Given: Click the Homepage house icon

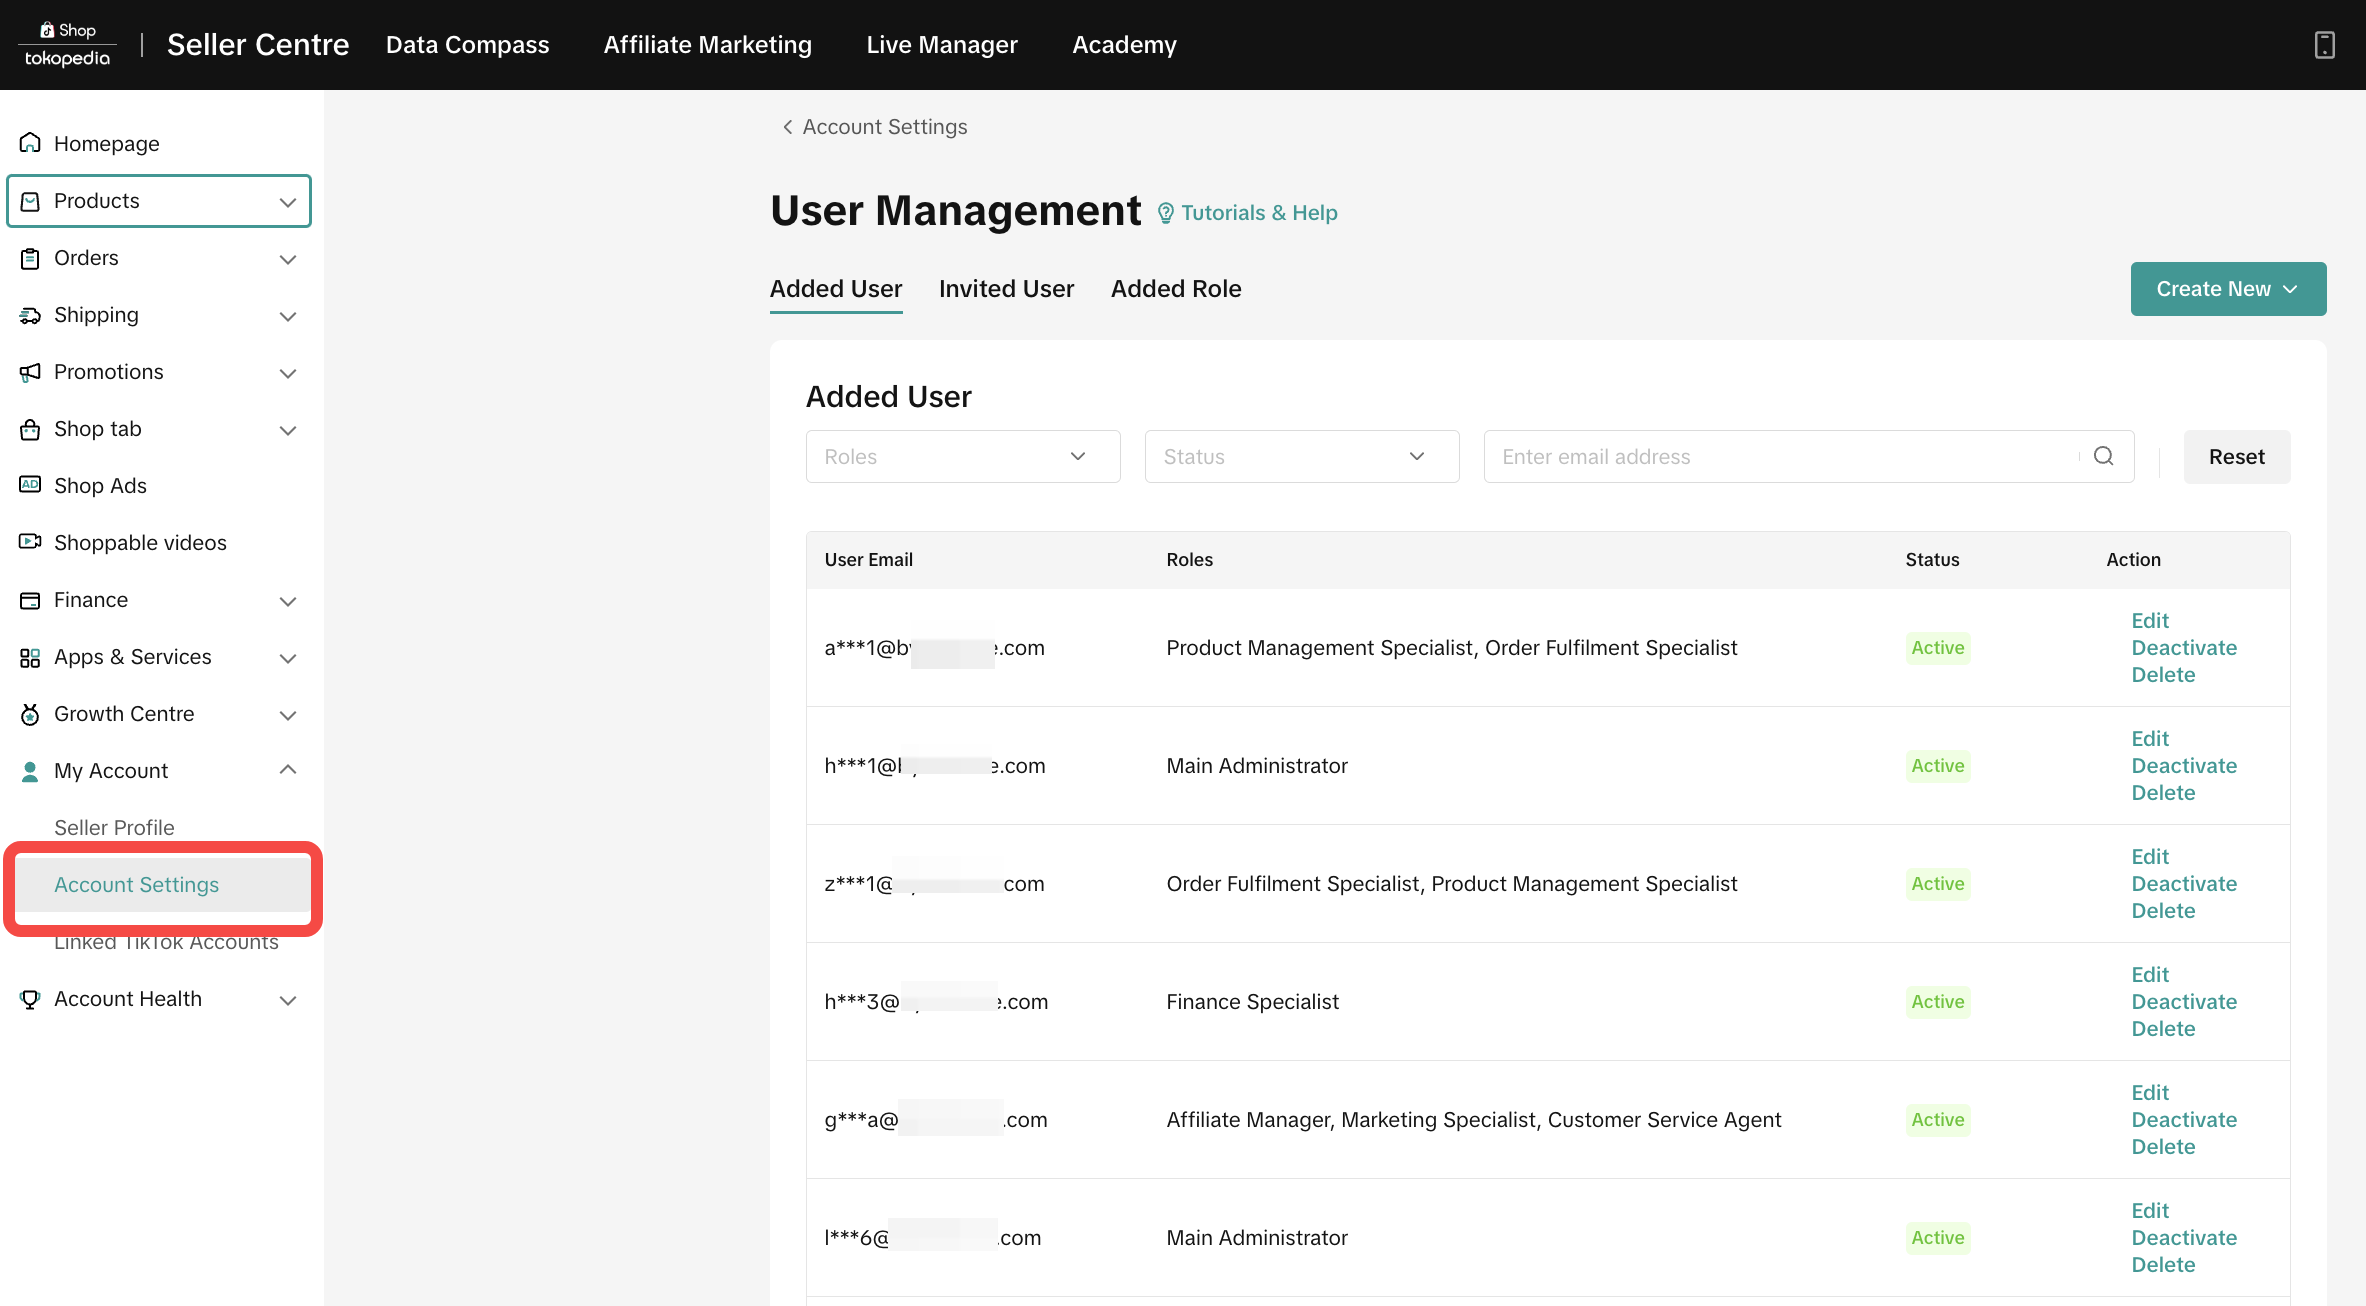Looking at the screenshot, I should tap(30, 143).
